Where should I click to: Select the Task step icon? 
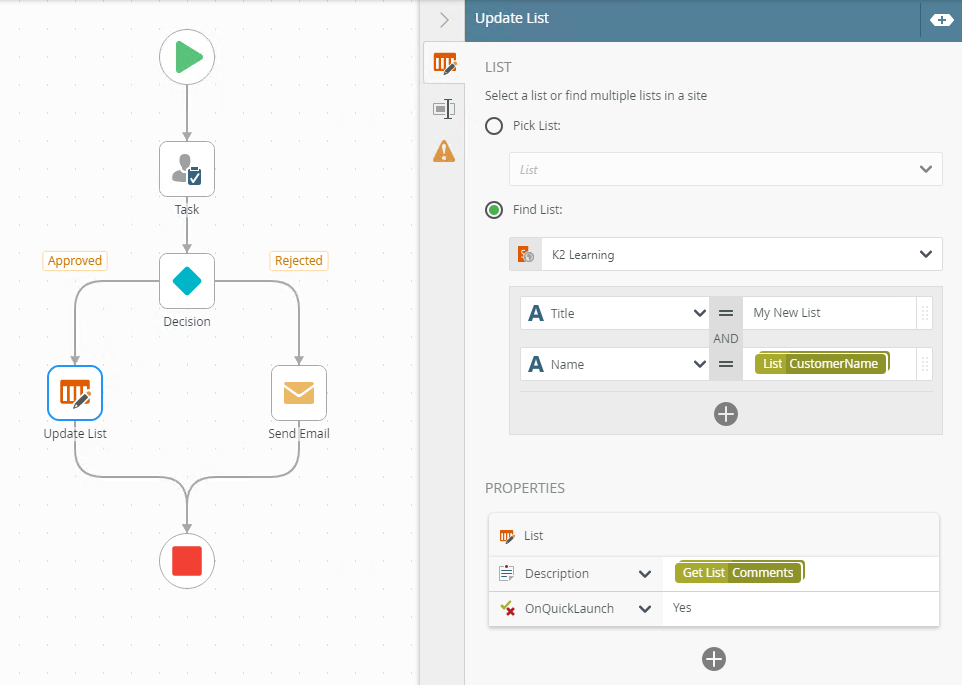pyautogui.click(x=187, y=169)
